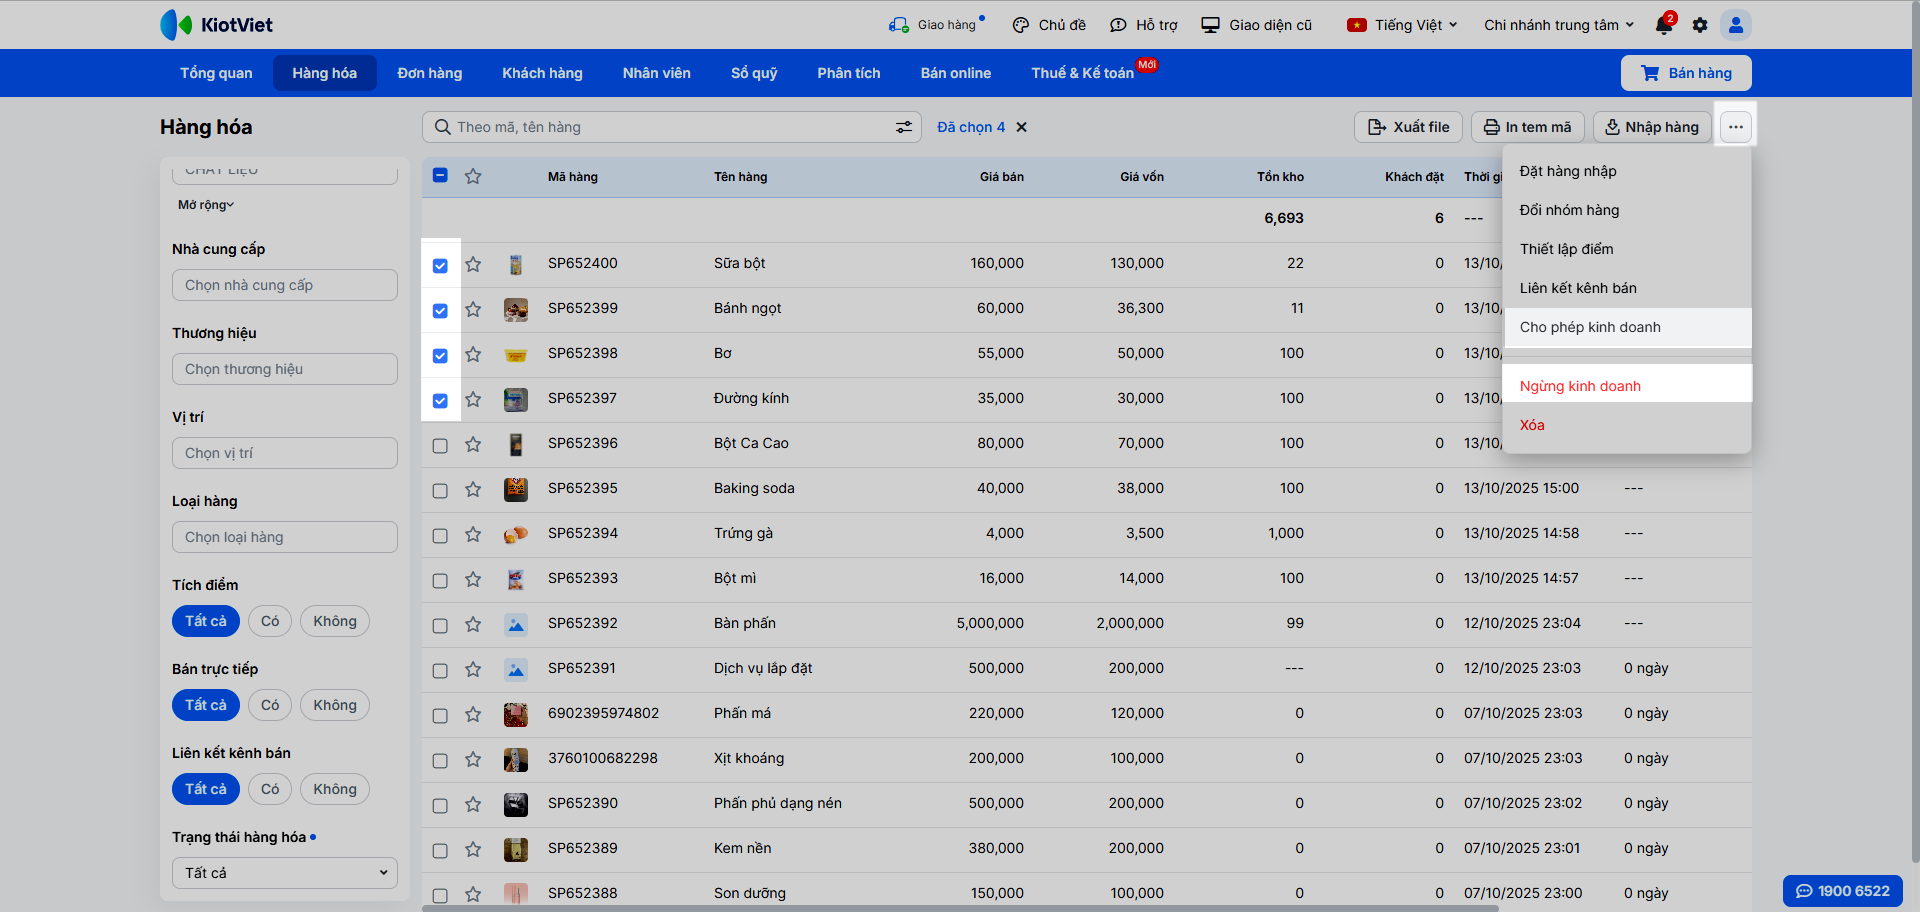Click the Xuất file button
This screenshot has width=1920, height=912.
point(1409,127)
